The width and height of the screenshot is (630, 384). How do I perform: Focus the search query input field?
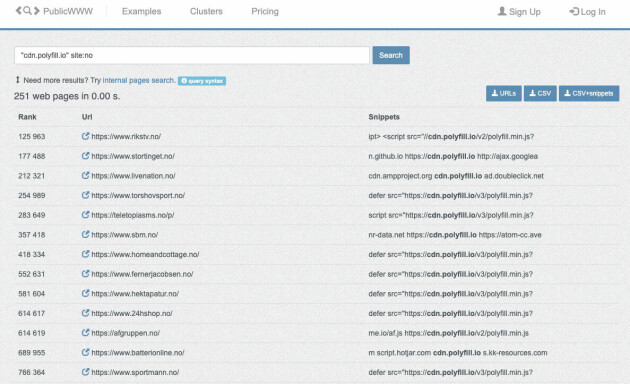click(192, 55)
